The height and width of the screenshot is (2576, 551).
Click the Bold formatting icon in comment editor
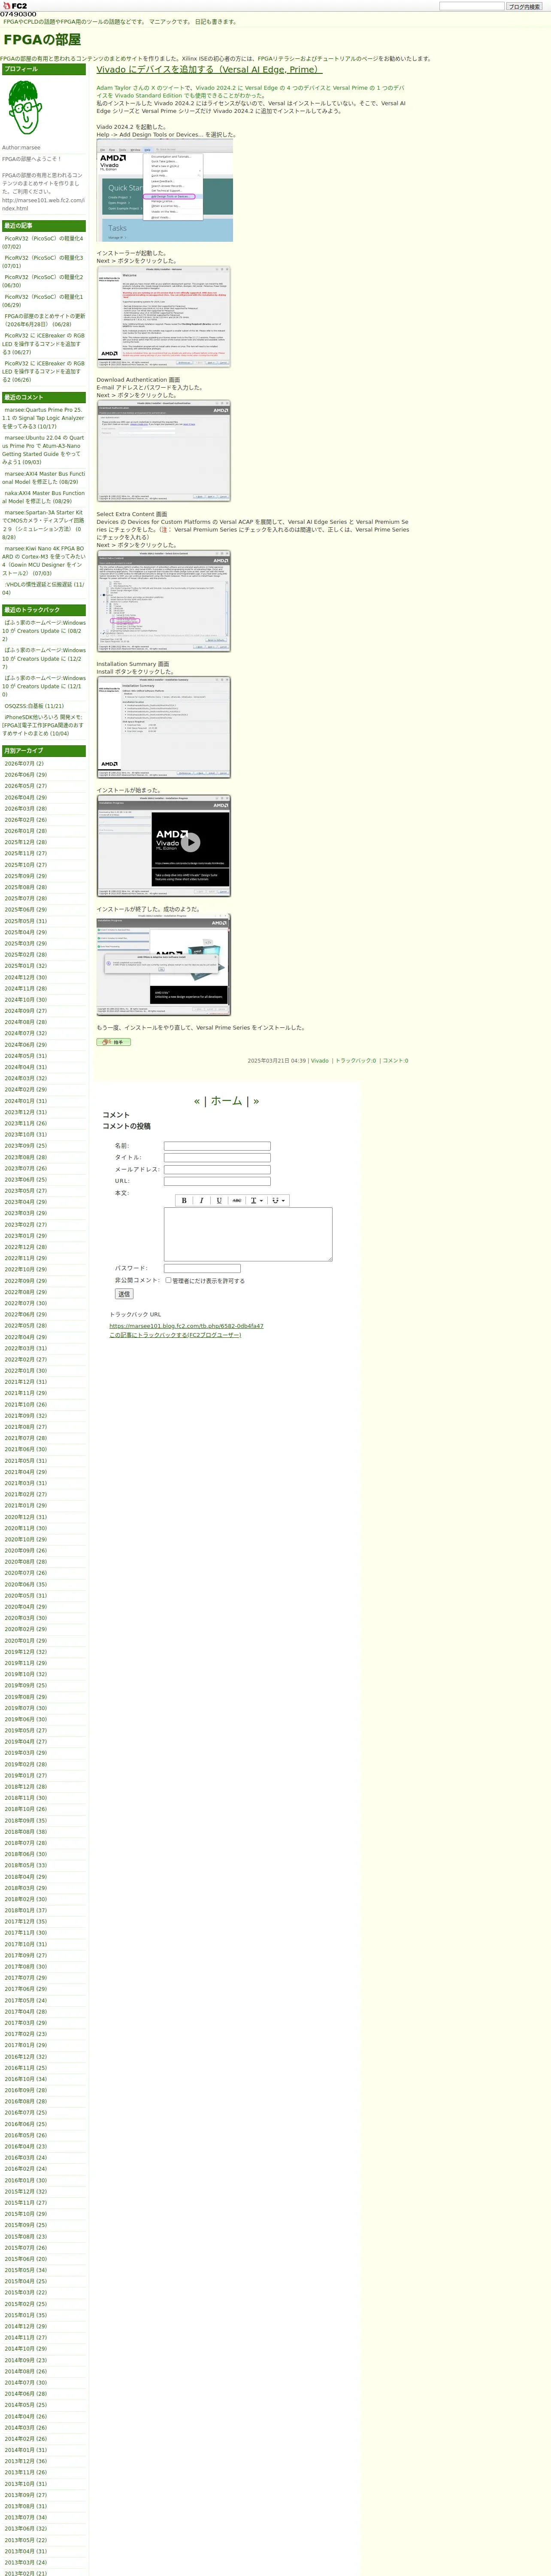click(x=184, y=1200)
